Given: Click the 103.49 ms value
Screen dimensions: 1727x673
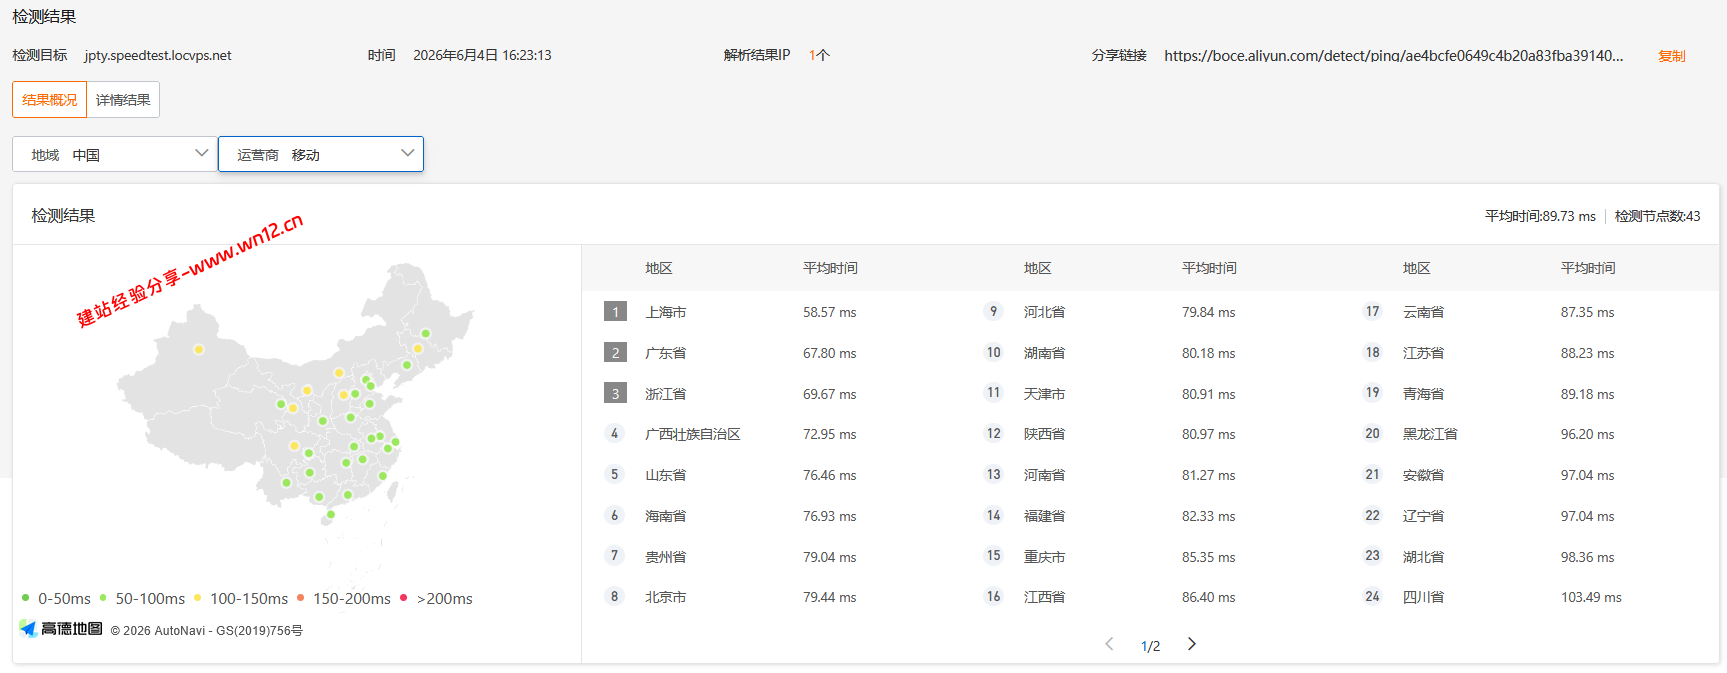Looking at the screenshot, I should tap(1591, 597).
